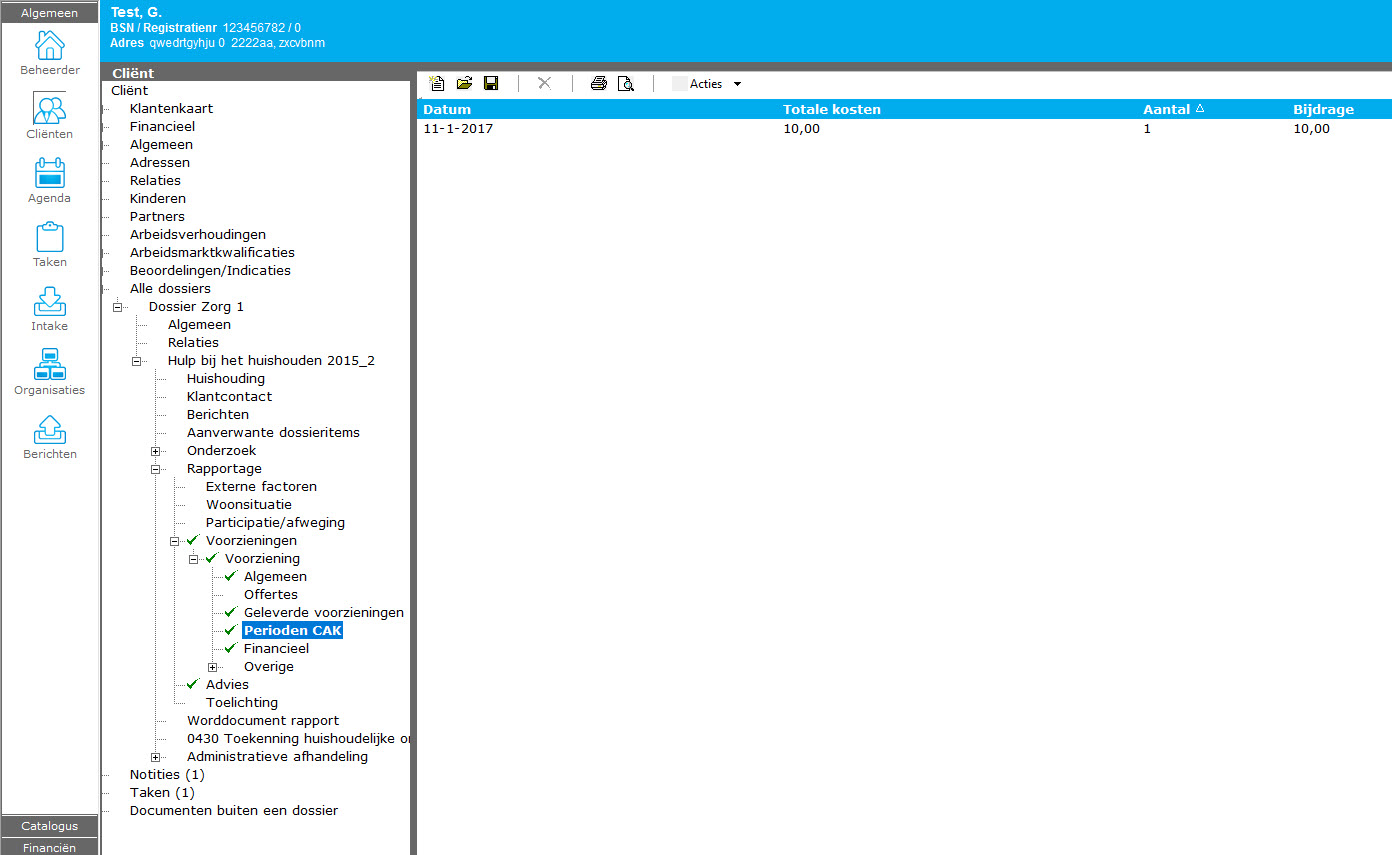The image size is (1392, 855).
Task: Click the Save floppy disk icon
Action: point(491,84)
